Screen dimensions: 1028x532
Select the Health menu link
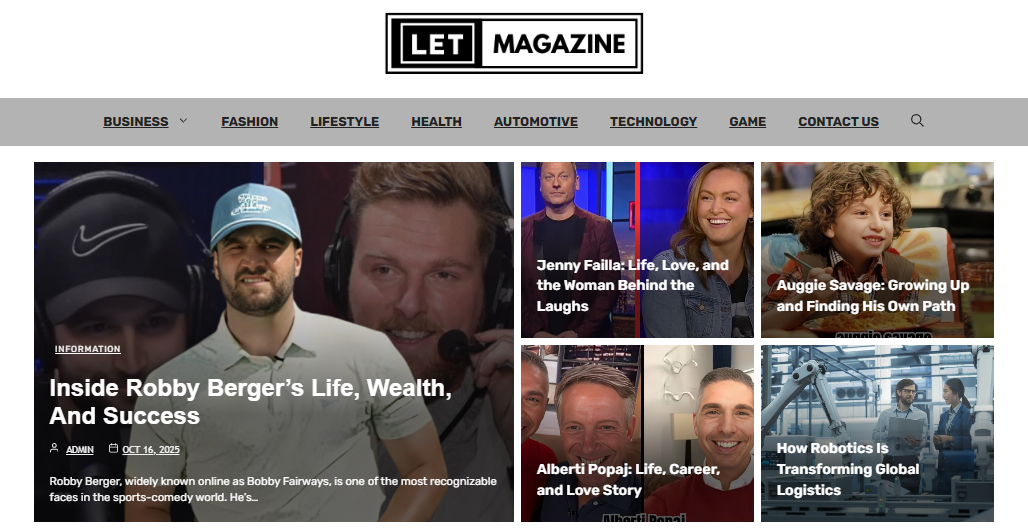437,122
